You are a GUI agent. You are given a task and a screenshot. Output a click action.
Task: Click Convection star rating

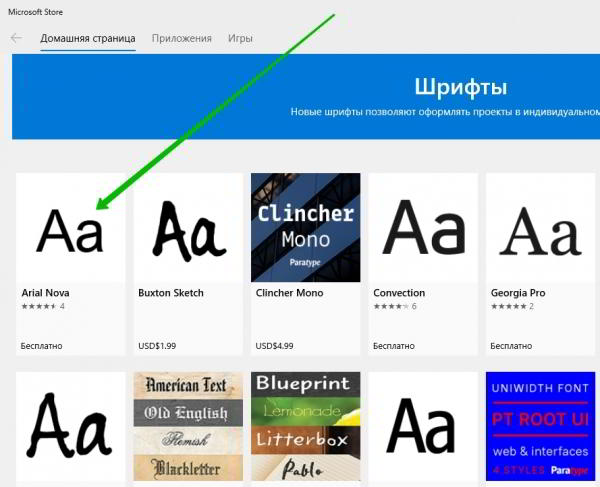pos(395,306)
